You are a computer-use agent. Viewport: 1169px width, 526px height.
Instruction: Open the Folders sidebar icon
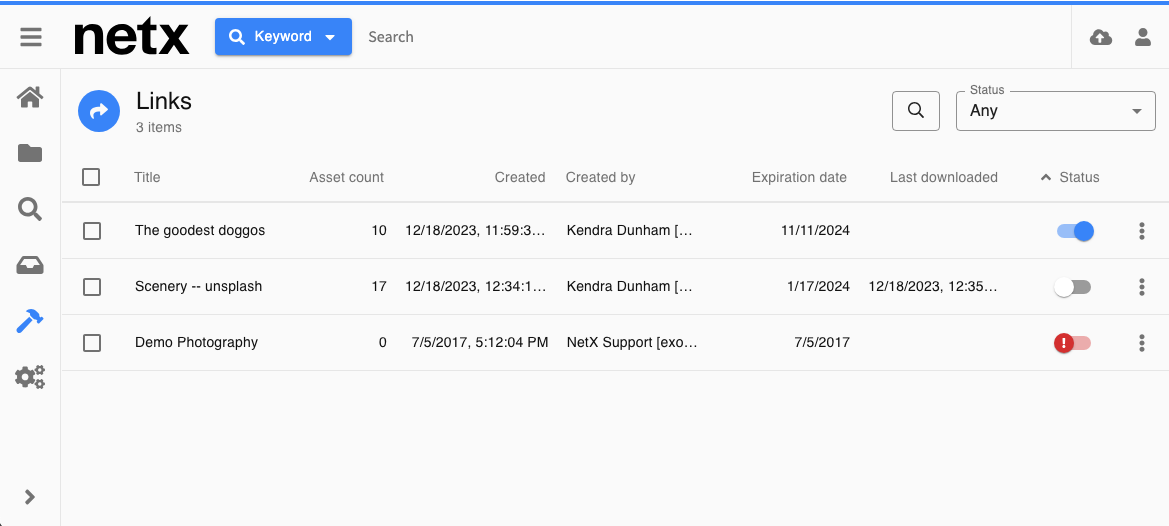(30, 153)
